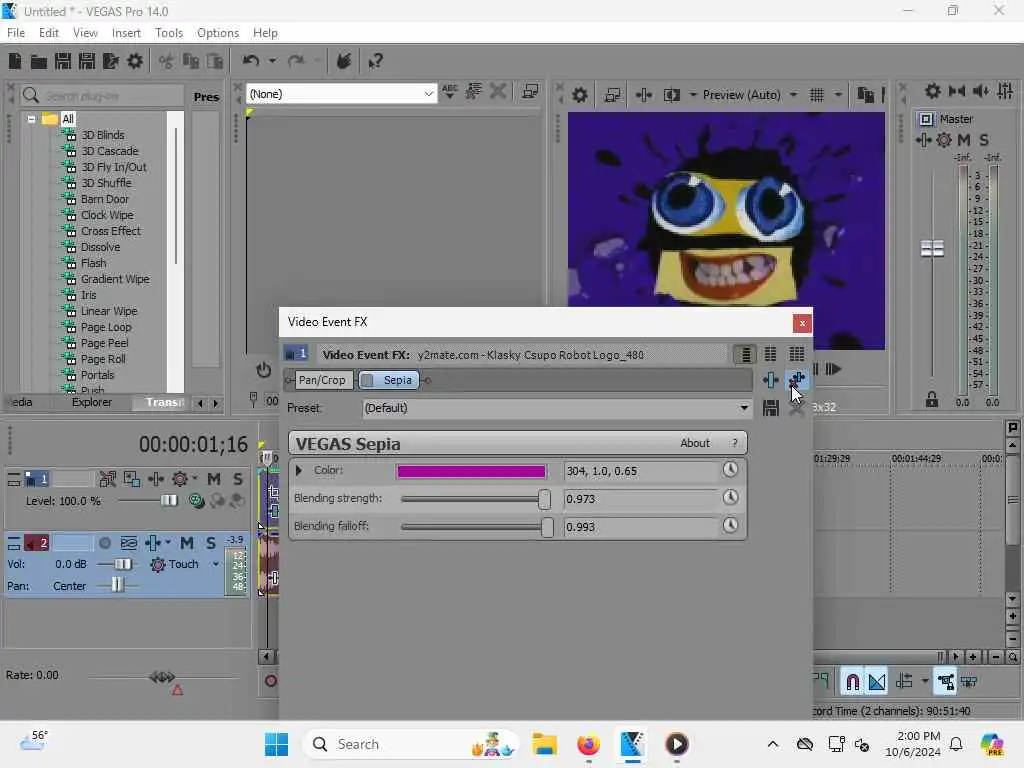Screen dimensions: 1024x768
Task: Open track 1 compositing gear dropdown arrow
Action: point(195,479)
